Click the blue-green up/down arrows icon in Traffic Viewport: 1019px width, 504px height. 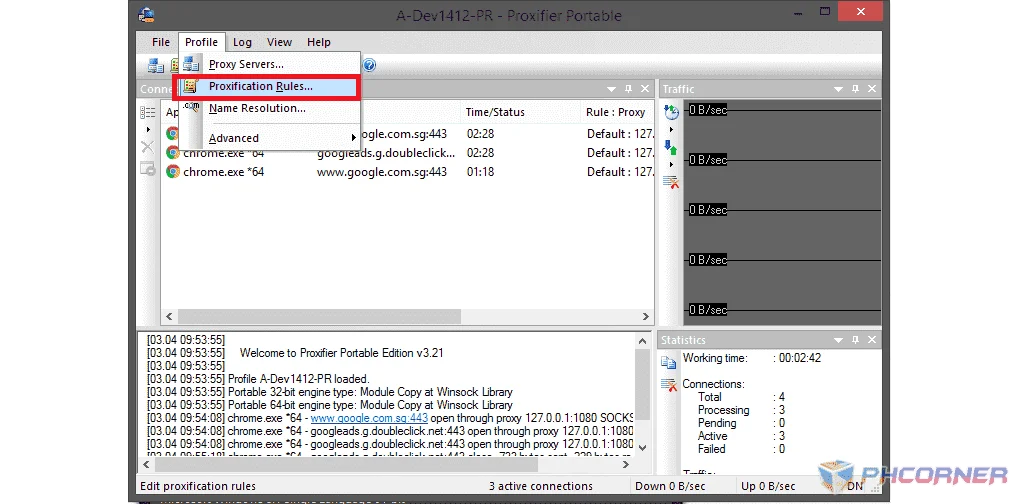click(671, 147)
